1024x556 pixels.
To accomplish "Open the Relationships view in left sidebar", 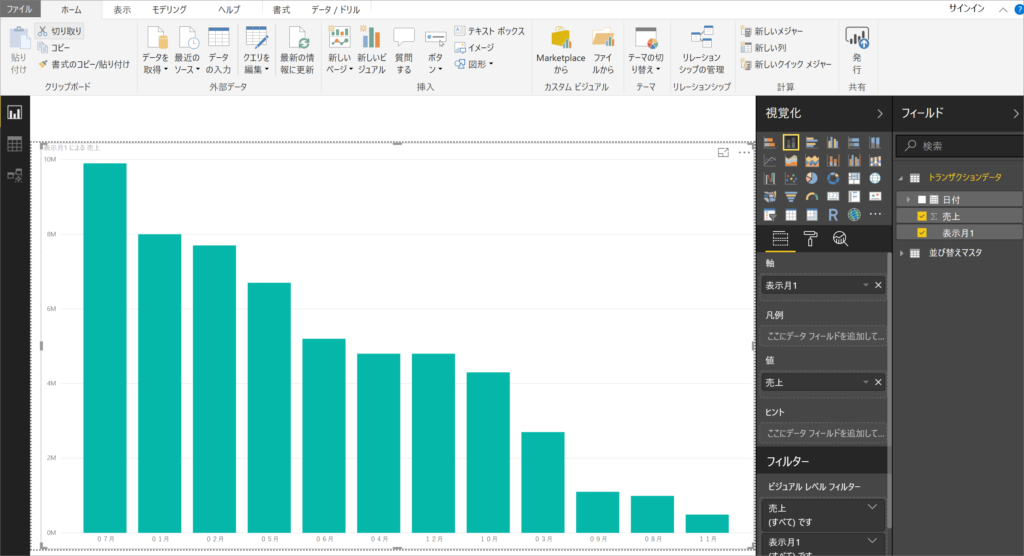I will (14, 175).
